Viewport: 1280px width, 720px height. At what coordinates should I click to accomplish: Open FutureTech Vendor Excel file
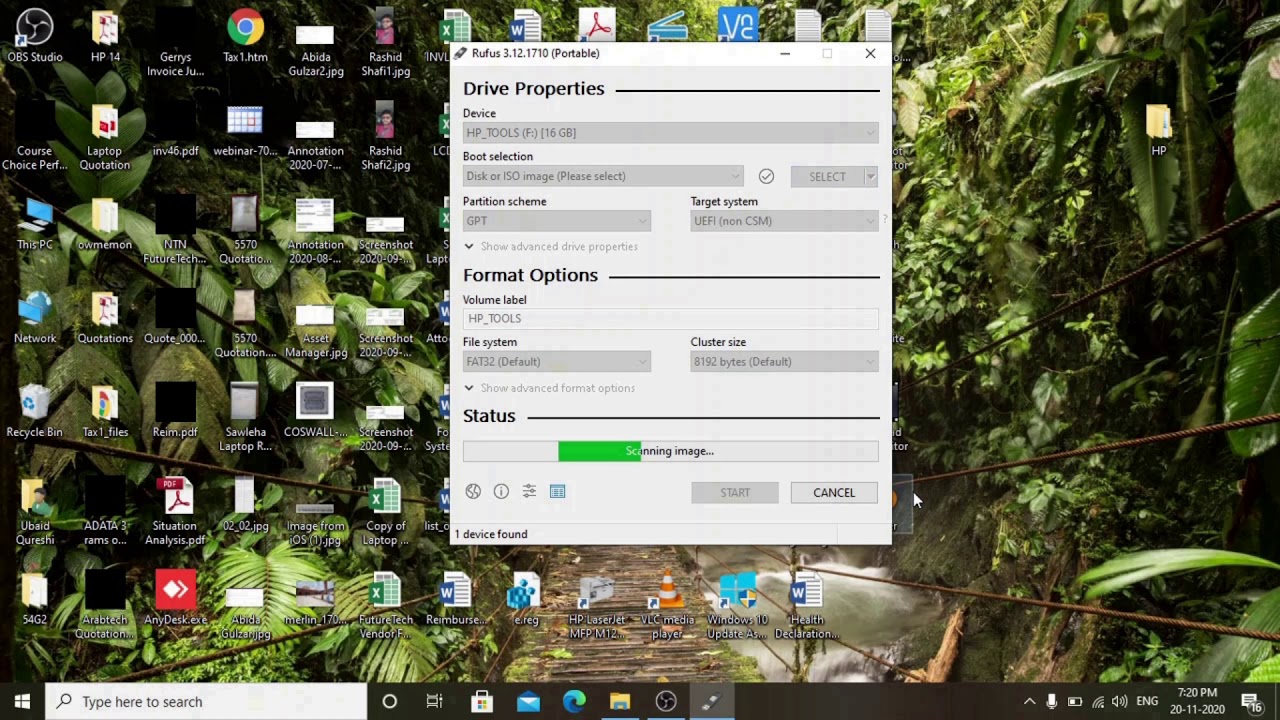tap(385, 606)
